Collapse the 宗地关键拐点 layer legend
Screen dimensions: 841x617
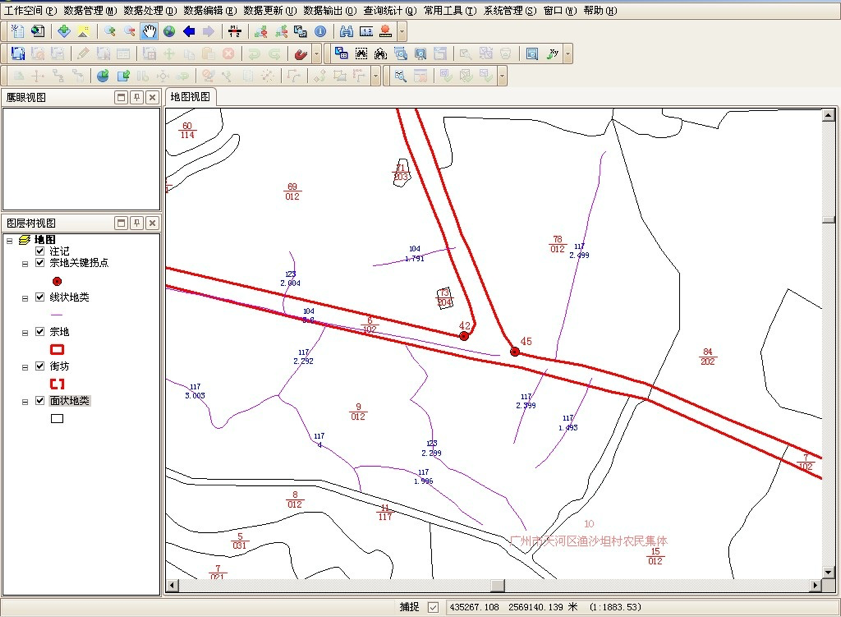point(25,264)
